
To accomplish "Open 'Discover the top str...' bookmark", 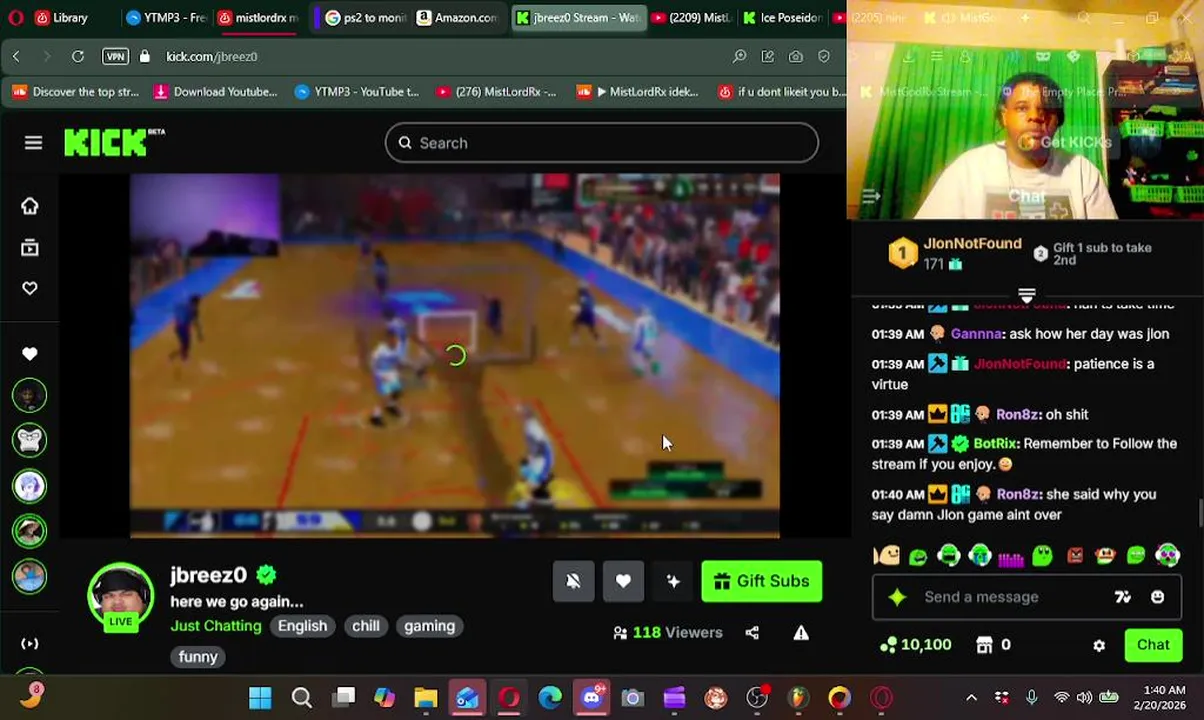I will (76, 92).
